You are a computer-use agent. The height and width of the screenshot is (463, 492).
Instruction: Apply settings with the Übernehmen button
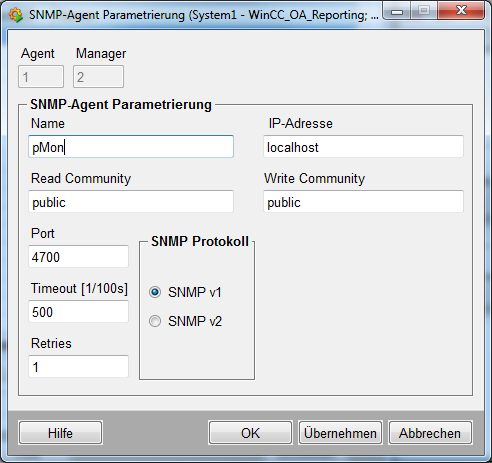pos(340,433)
